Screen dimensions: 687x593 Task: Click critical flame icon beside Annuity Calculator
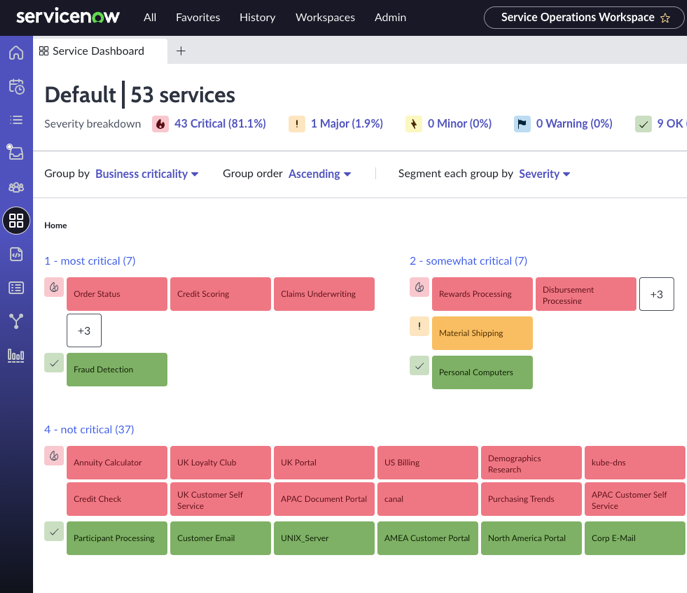tap(54, 456)
